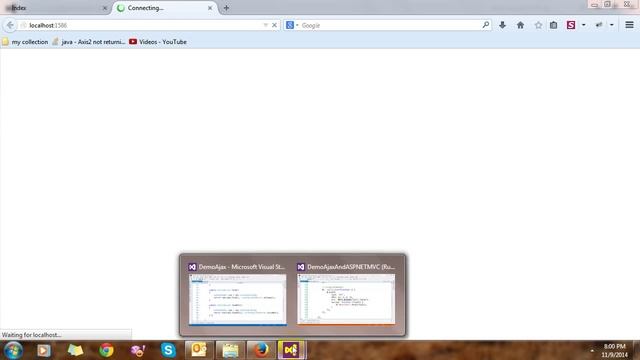
Task: Open the purple messenger taskbar icon
Action: pyautogui.click(x=138, y=350)
